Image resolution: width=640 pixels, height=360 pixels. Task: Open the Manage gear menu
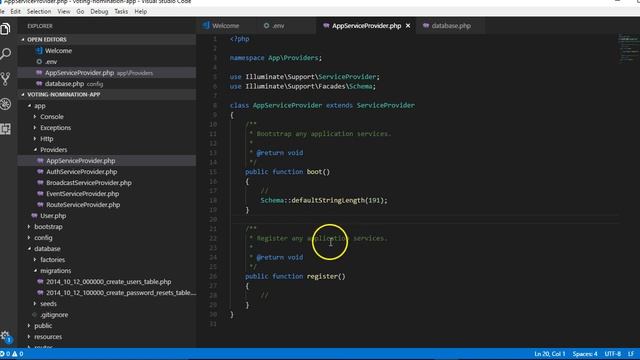click(6, 336)
